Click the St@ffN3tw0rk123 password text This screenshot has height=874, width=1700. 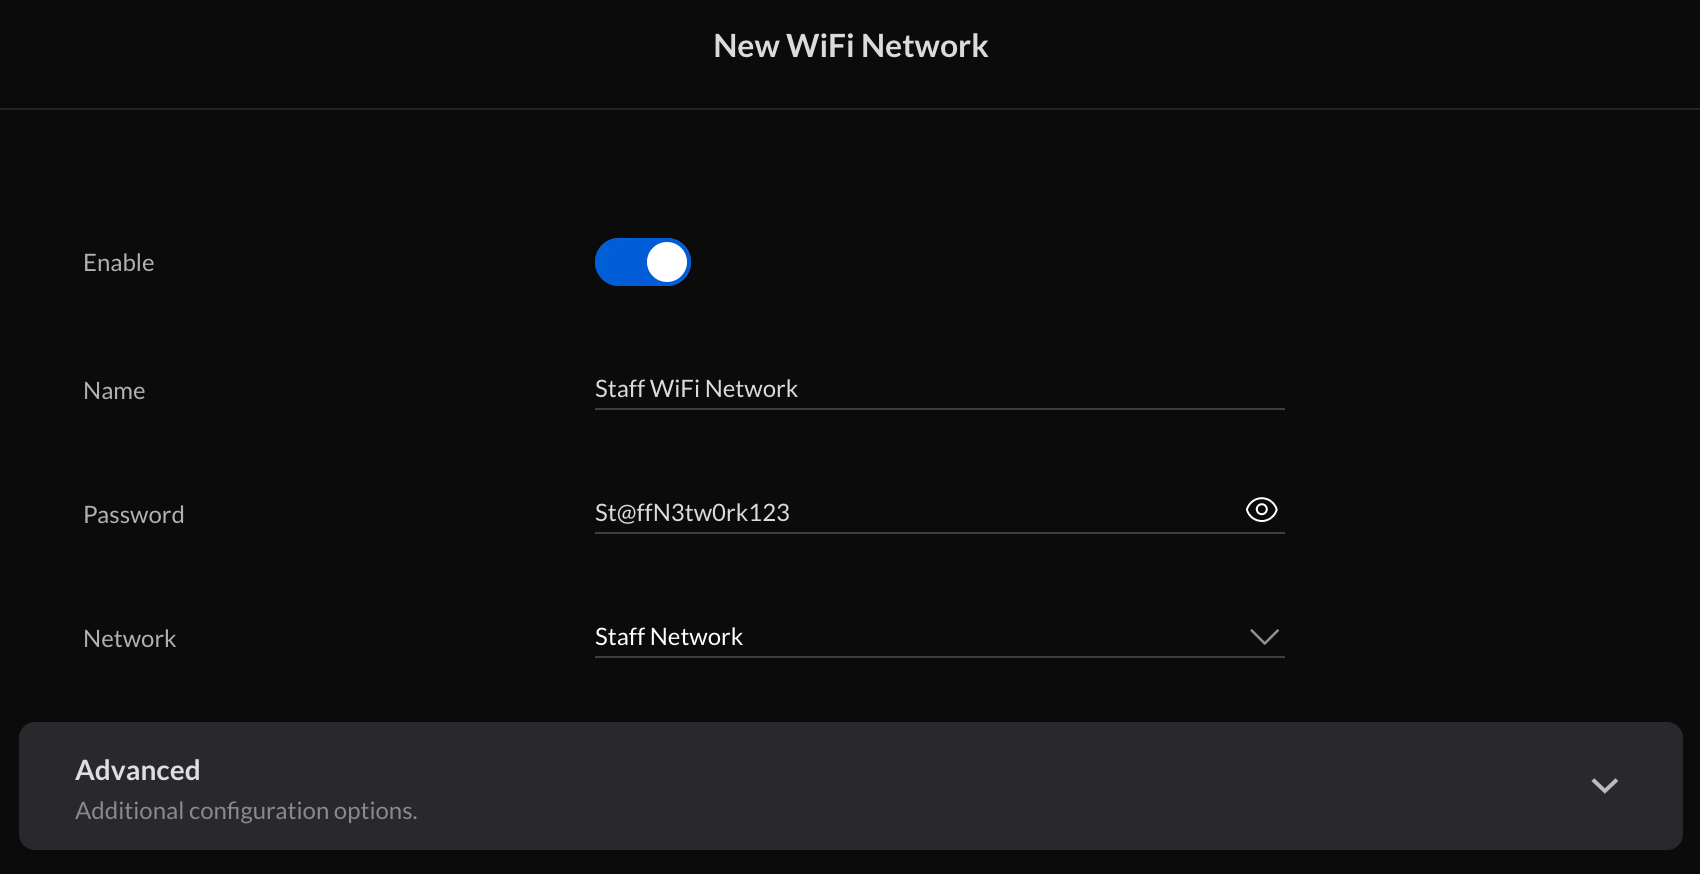[692, 513]
